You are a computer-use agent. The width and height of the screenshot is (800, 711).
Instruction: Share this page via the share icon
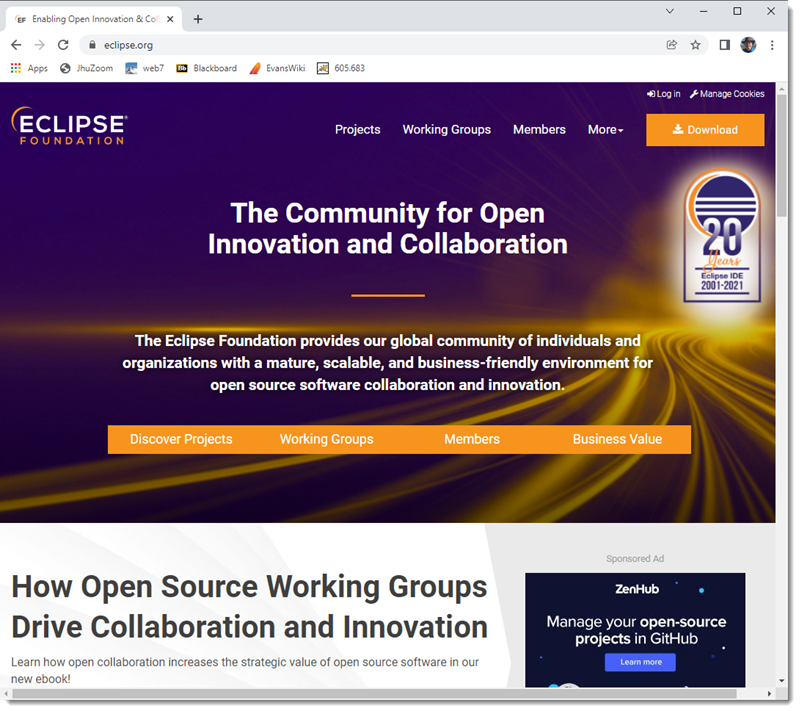coord(671,45)
